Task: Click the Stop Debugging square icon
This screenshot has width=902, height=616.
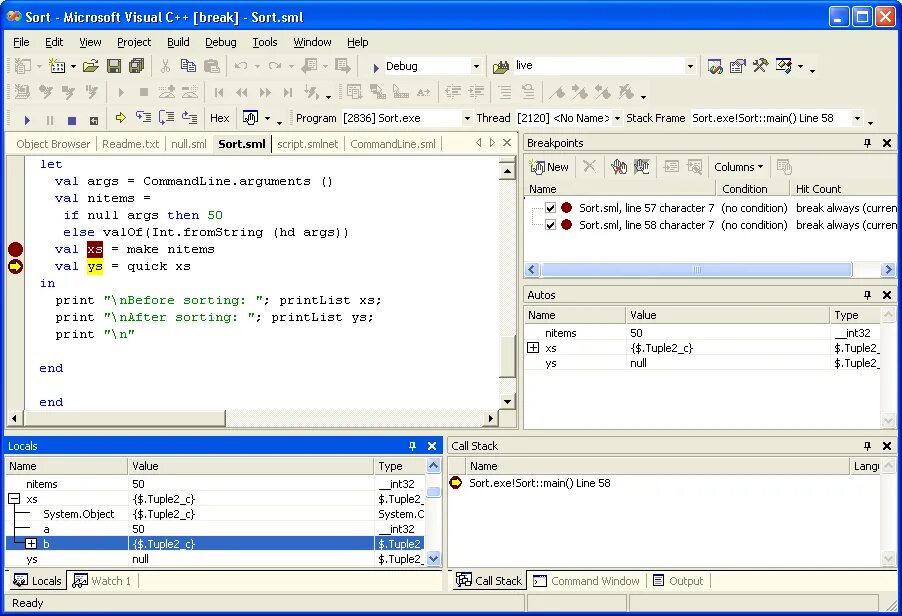Action: 72,120
